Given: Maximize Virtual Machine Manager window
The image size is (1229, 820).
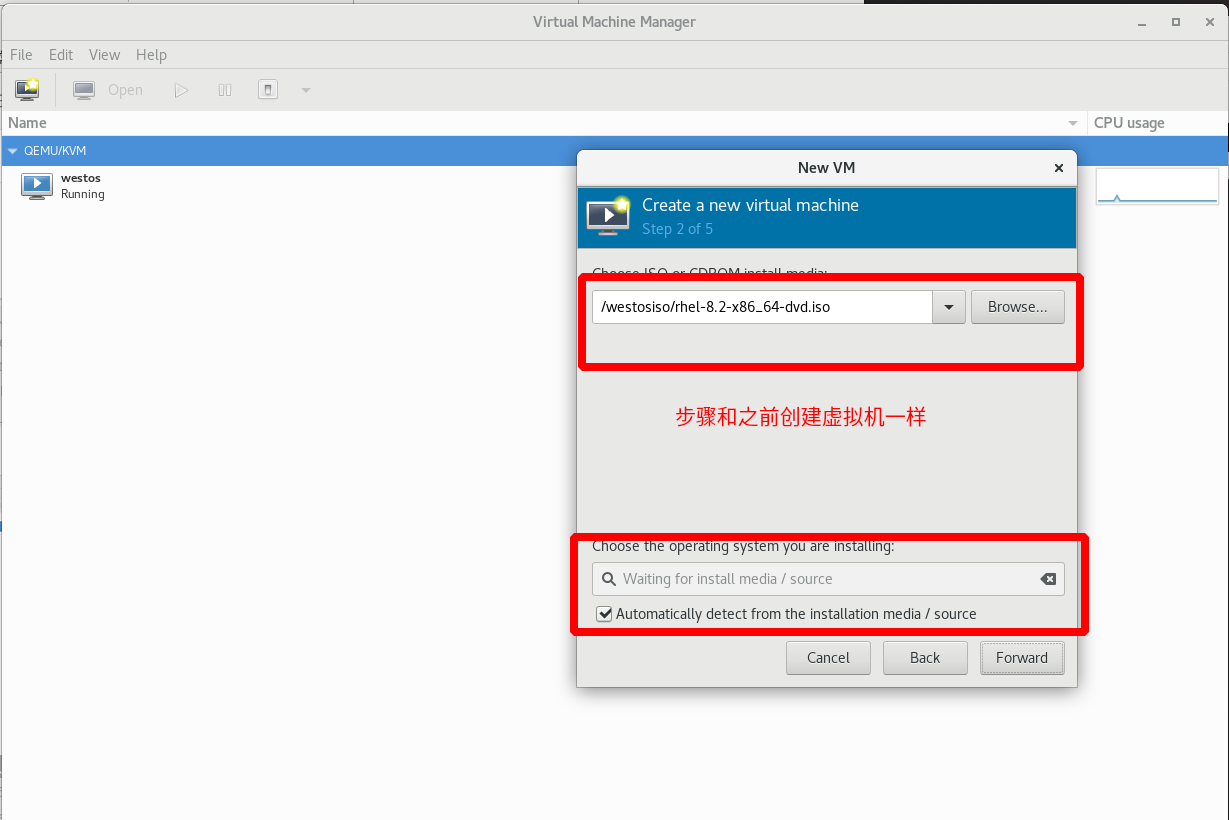Looking at the screenshot, I should click(1176, 22).
